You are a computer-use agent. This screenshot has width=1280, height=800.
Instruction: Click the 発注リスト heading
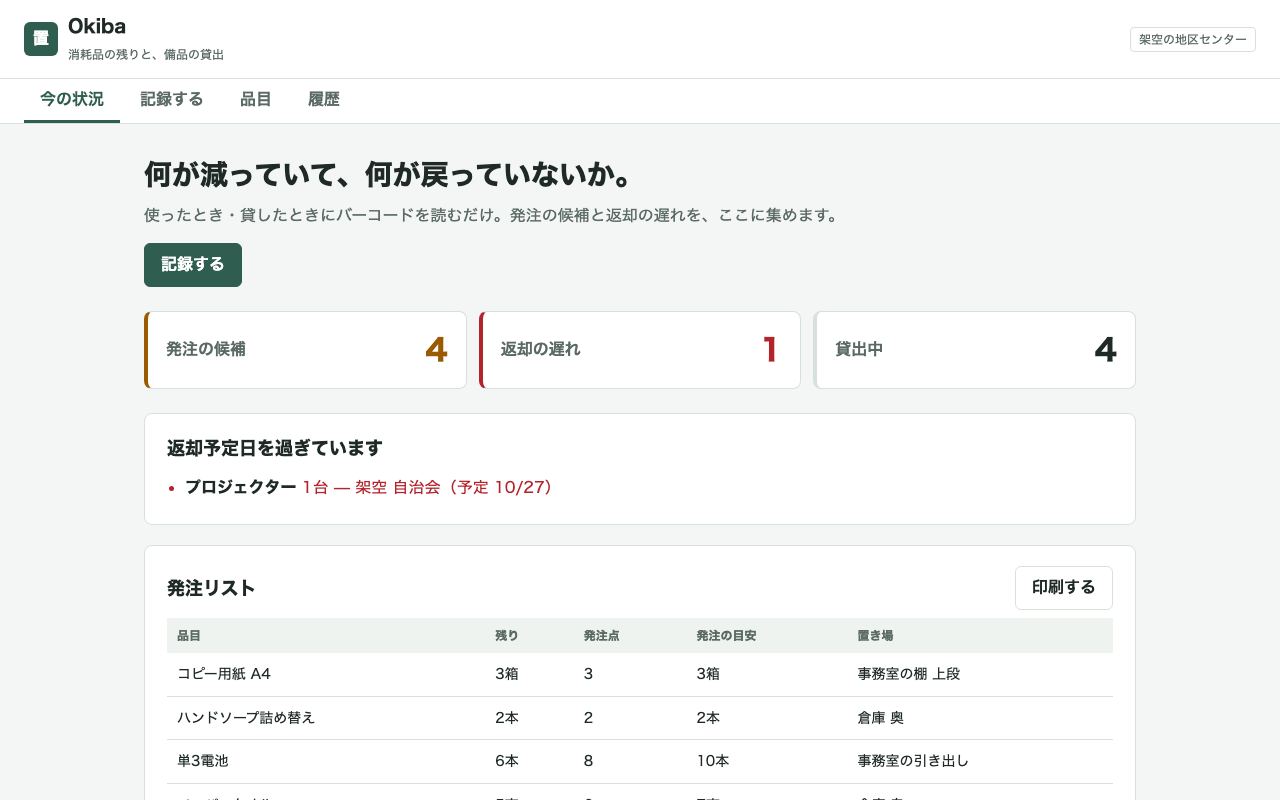coord(211,588)
